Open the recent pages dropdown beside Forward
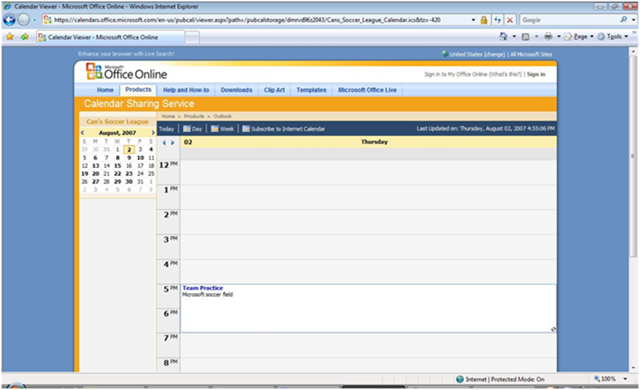The height and width of the screenshot is (390, 640). (x=34, y=20)
